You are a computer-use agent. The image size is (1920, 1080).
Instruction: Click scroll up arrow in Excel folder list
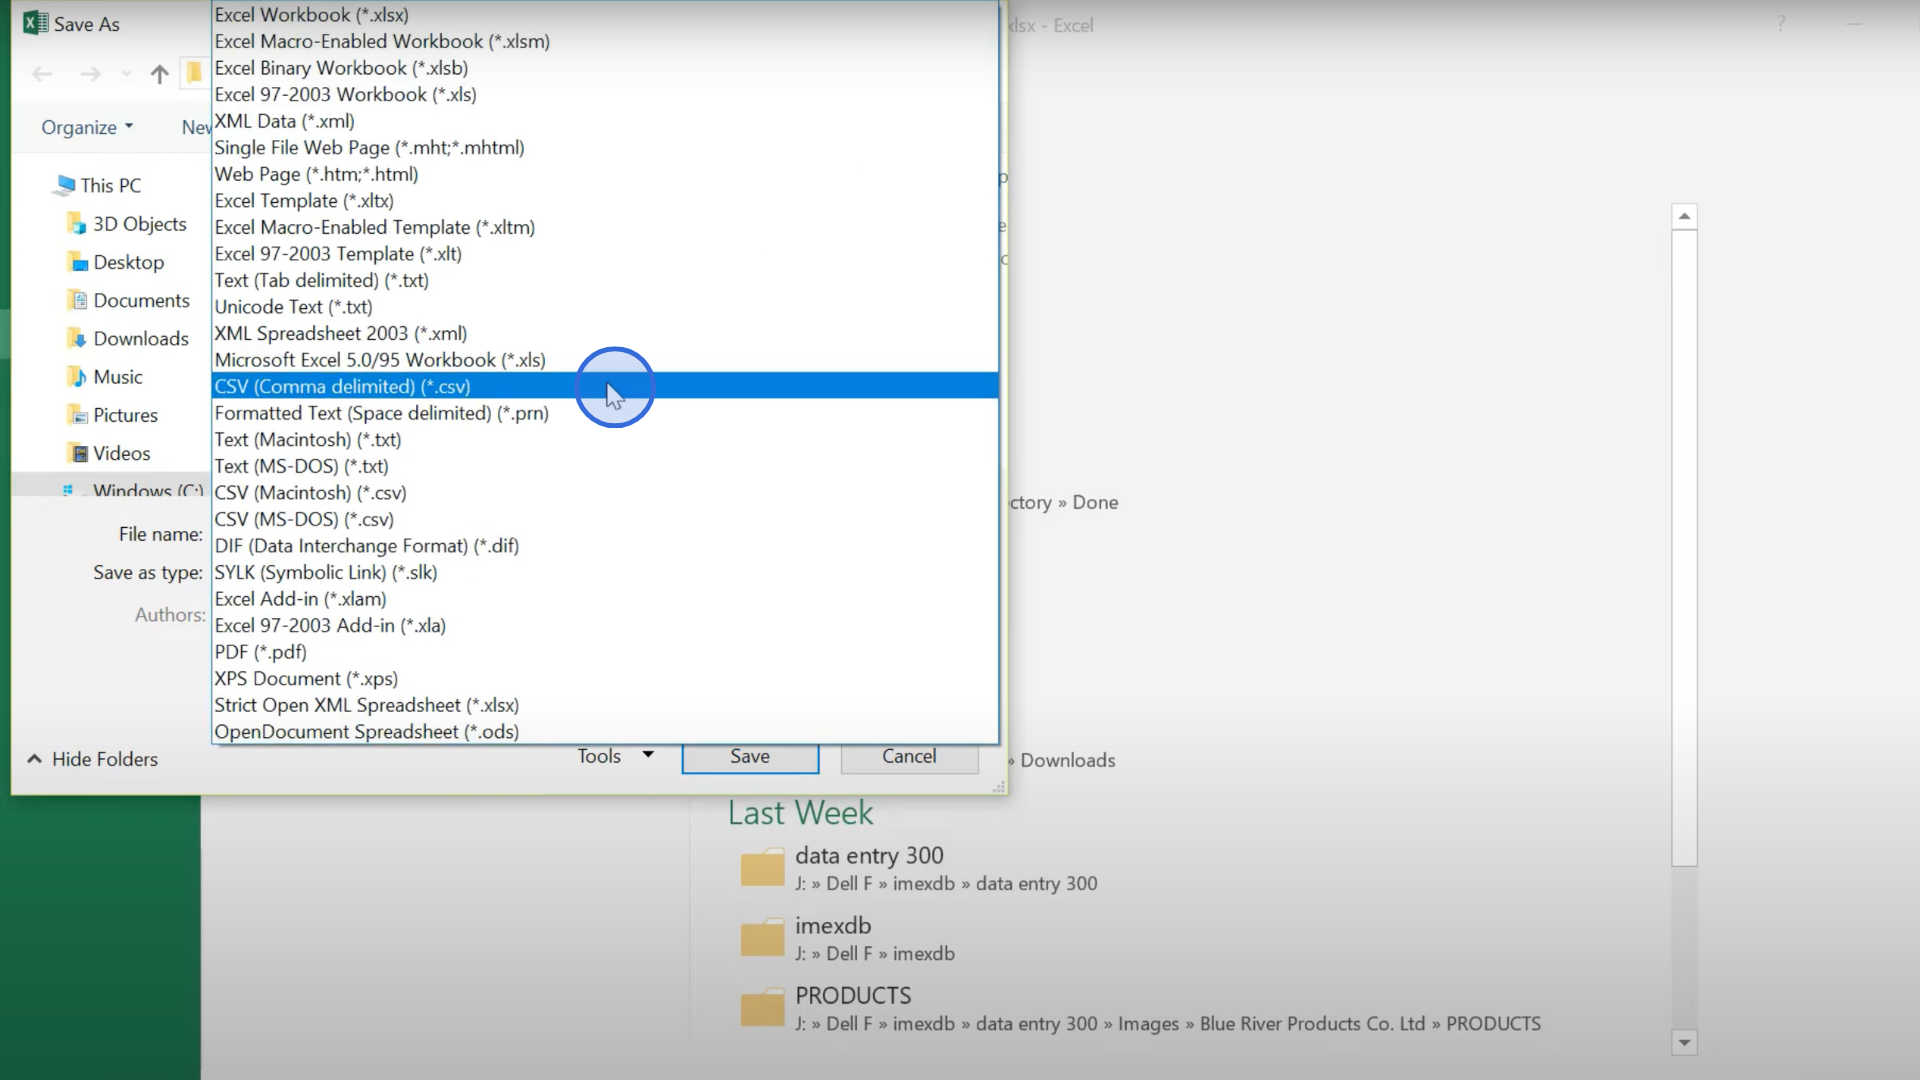coord(1684,216)
